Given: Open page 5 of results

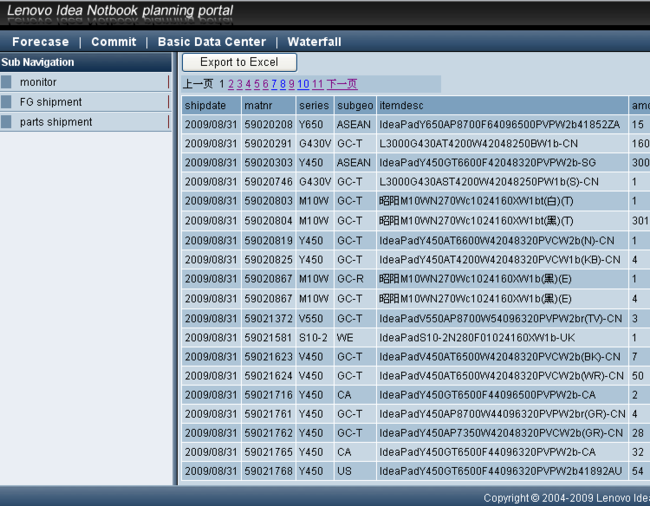Looking at the screenshot, I should pos(257,84).
